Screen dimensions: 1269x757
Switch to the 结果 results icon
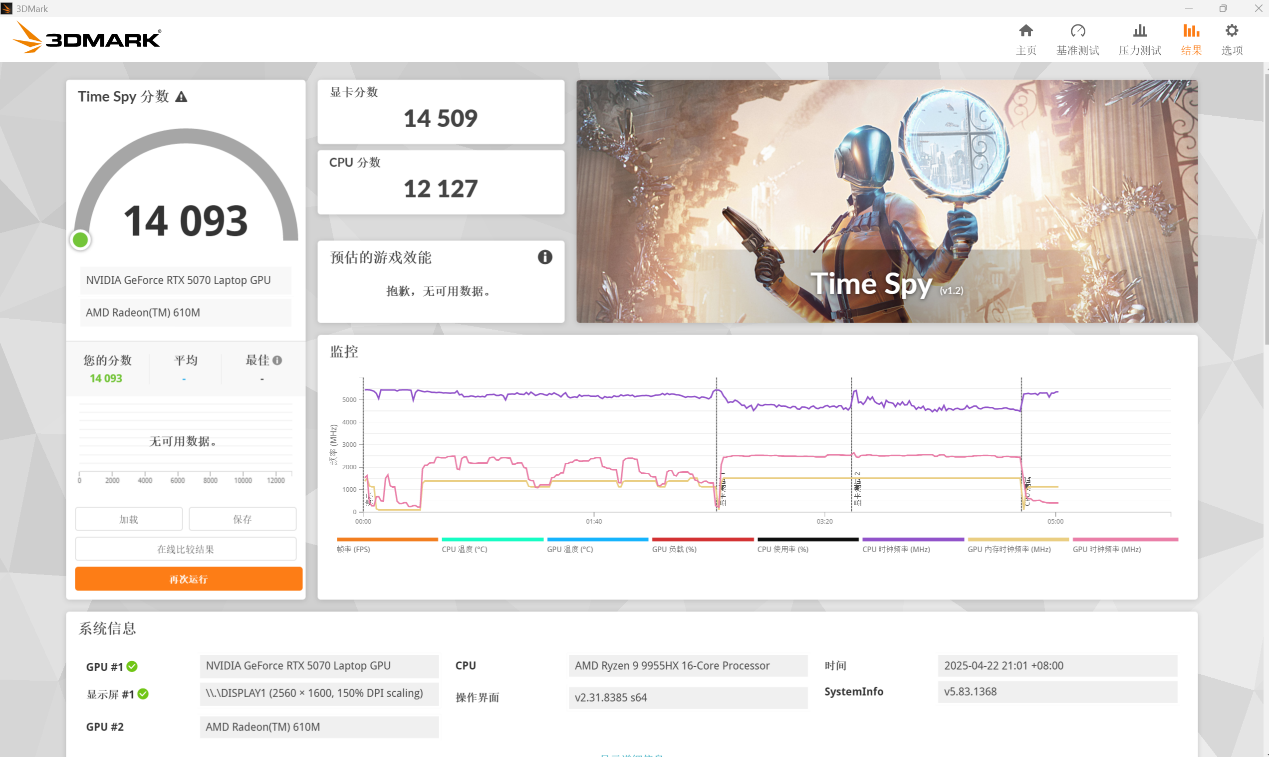click(1191, 38)
